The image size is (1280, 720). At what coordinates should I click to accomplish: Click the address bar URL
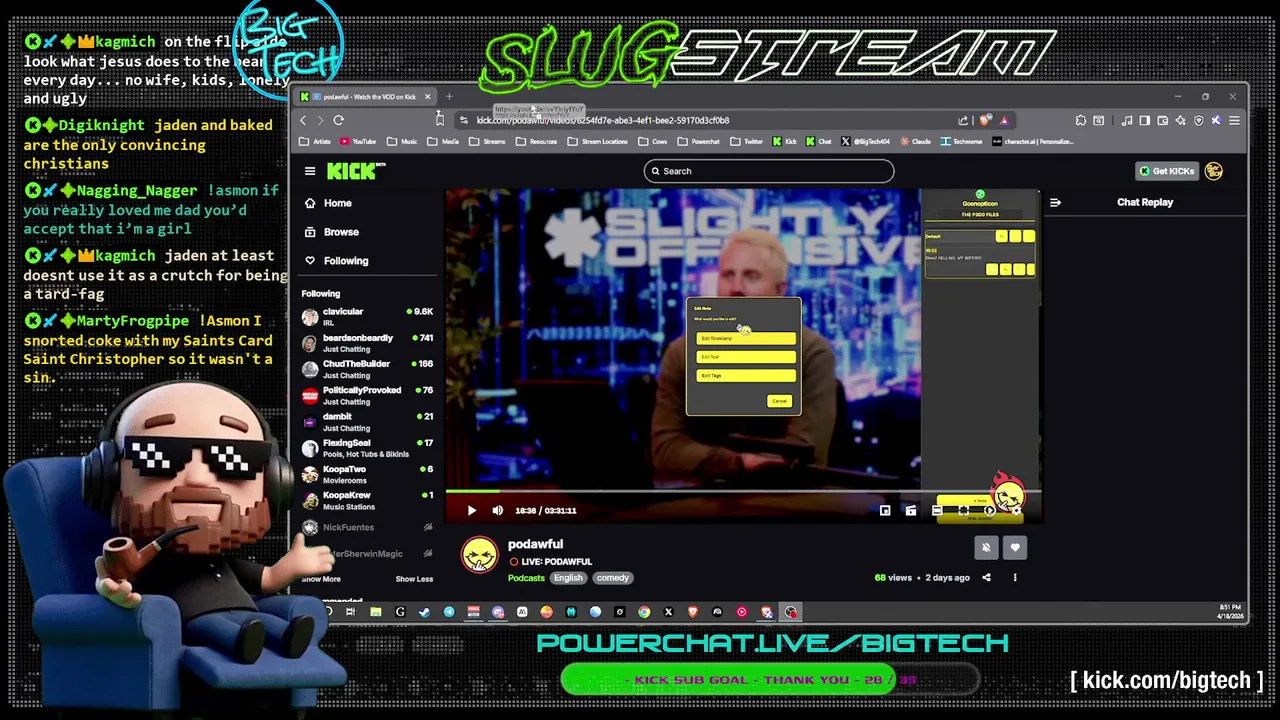(x=602, y=120)
